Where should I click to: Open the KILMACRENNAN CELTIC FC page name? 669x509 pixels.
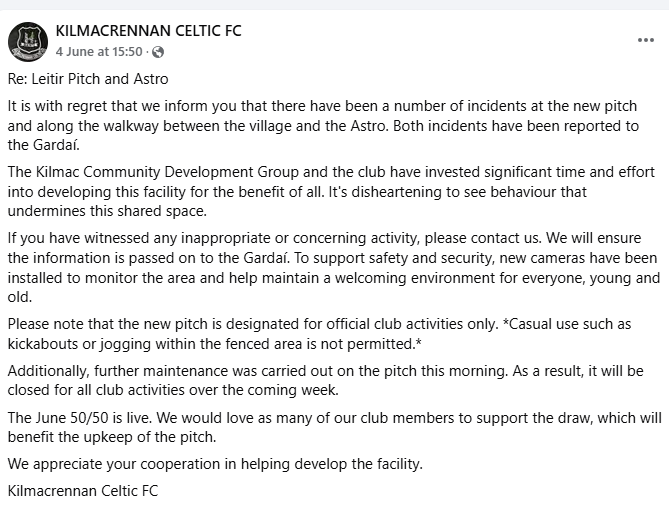149,31
